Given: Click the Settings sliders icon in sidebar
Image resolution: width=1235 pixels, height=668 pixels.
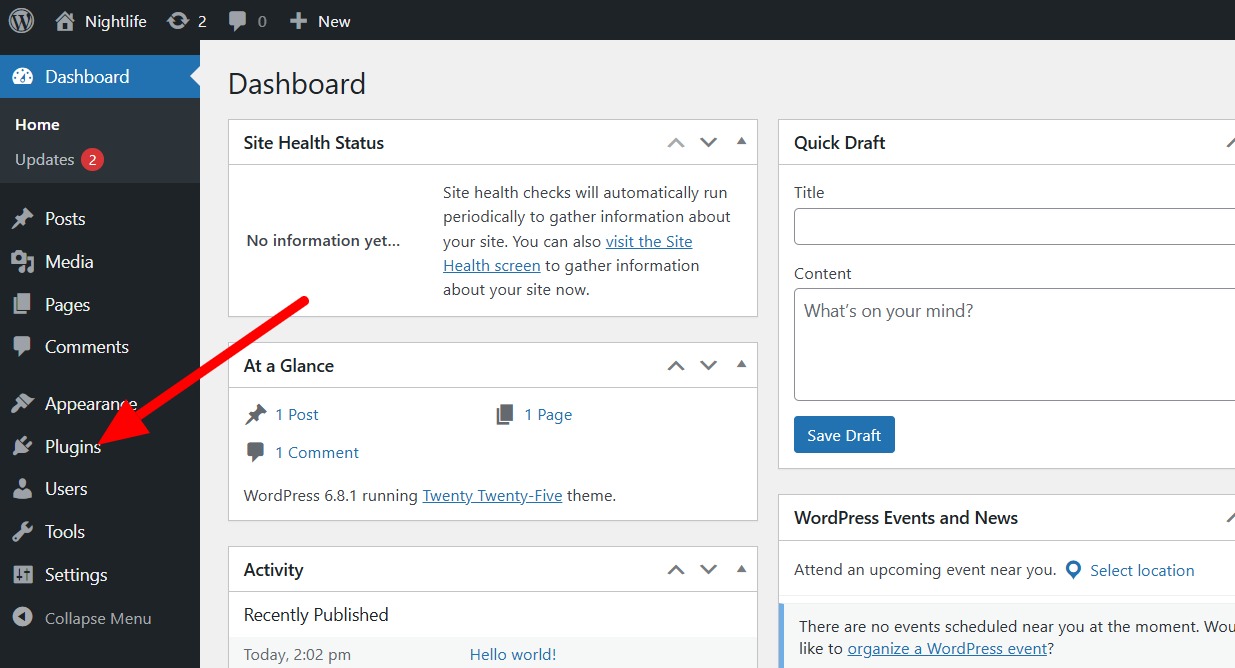Looking at the screenshot, I should [22, 575].
